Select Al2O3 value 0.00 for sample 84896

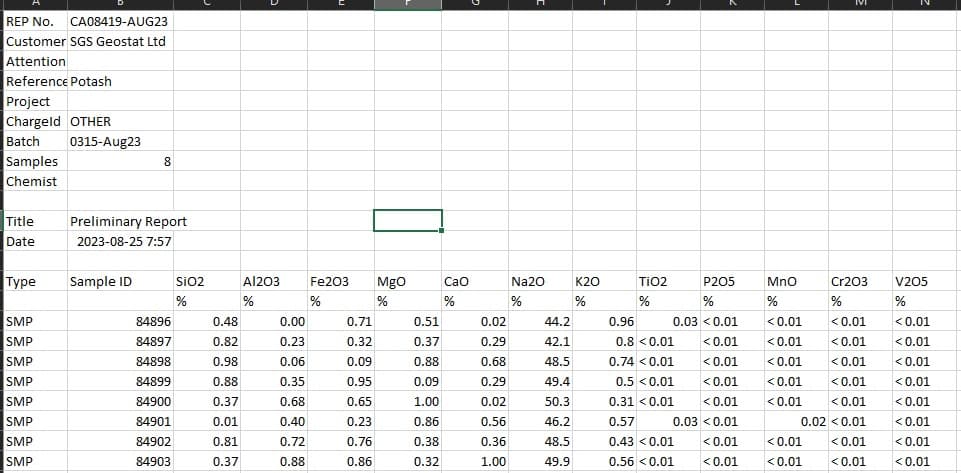pos(274,321)
